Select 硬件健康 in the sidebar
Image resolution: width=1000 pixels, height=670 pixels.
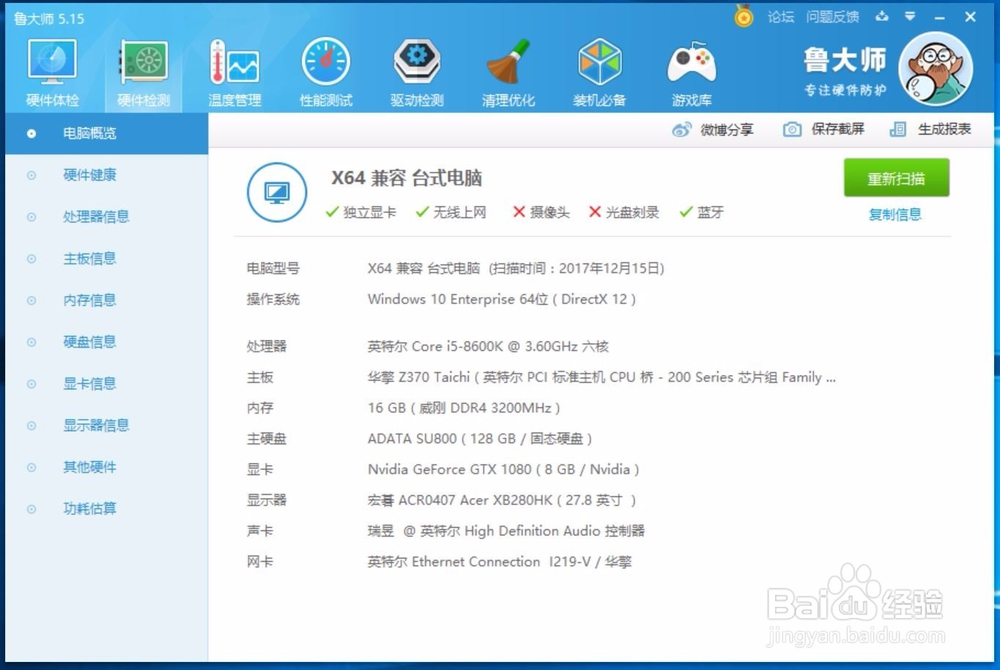pyautogui.click(x=107, y=175)
